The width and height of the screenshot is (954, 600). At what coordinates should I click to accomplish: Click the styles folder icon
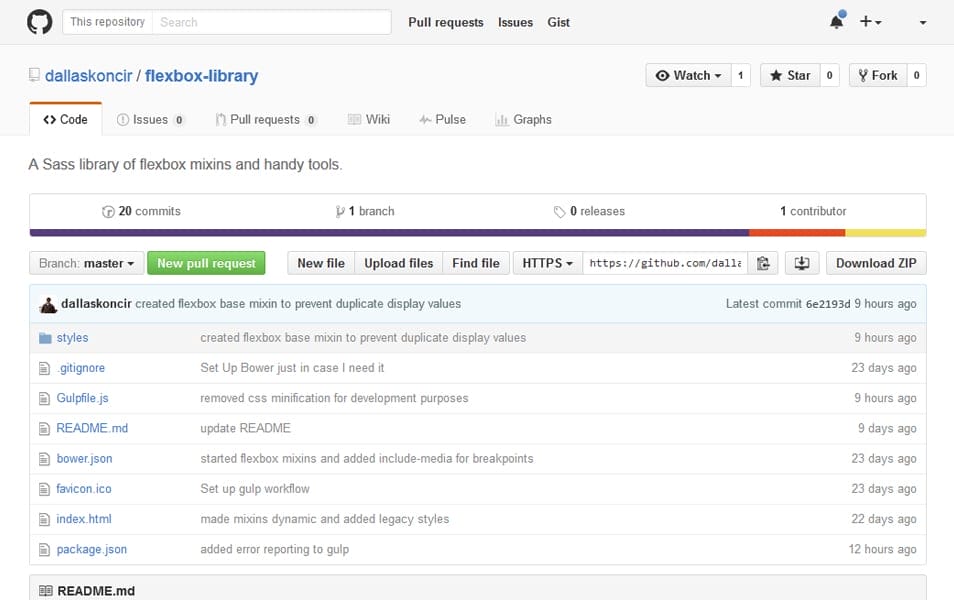45,338
